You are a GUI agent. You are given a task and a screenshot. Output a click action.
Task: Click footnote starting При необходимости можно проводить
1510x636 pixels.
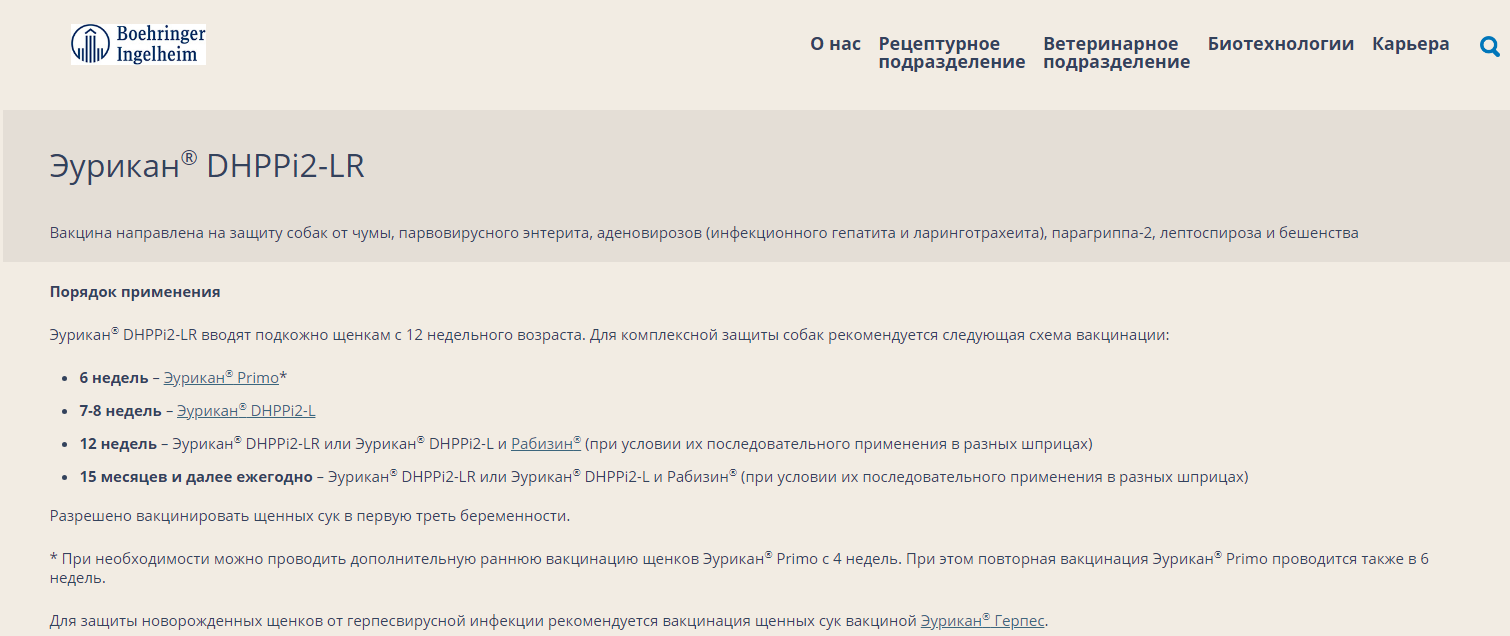click(x=739, y=568)
